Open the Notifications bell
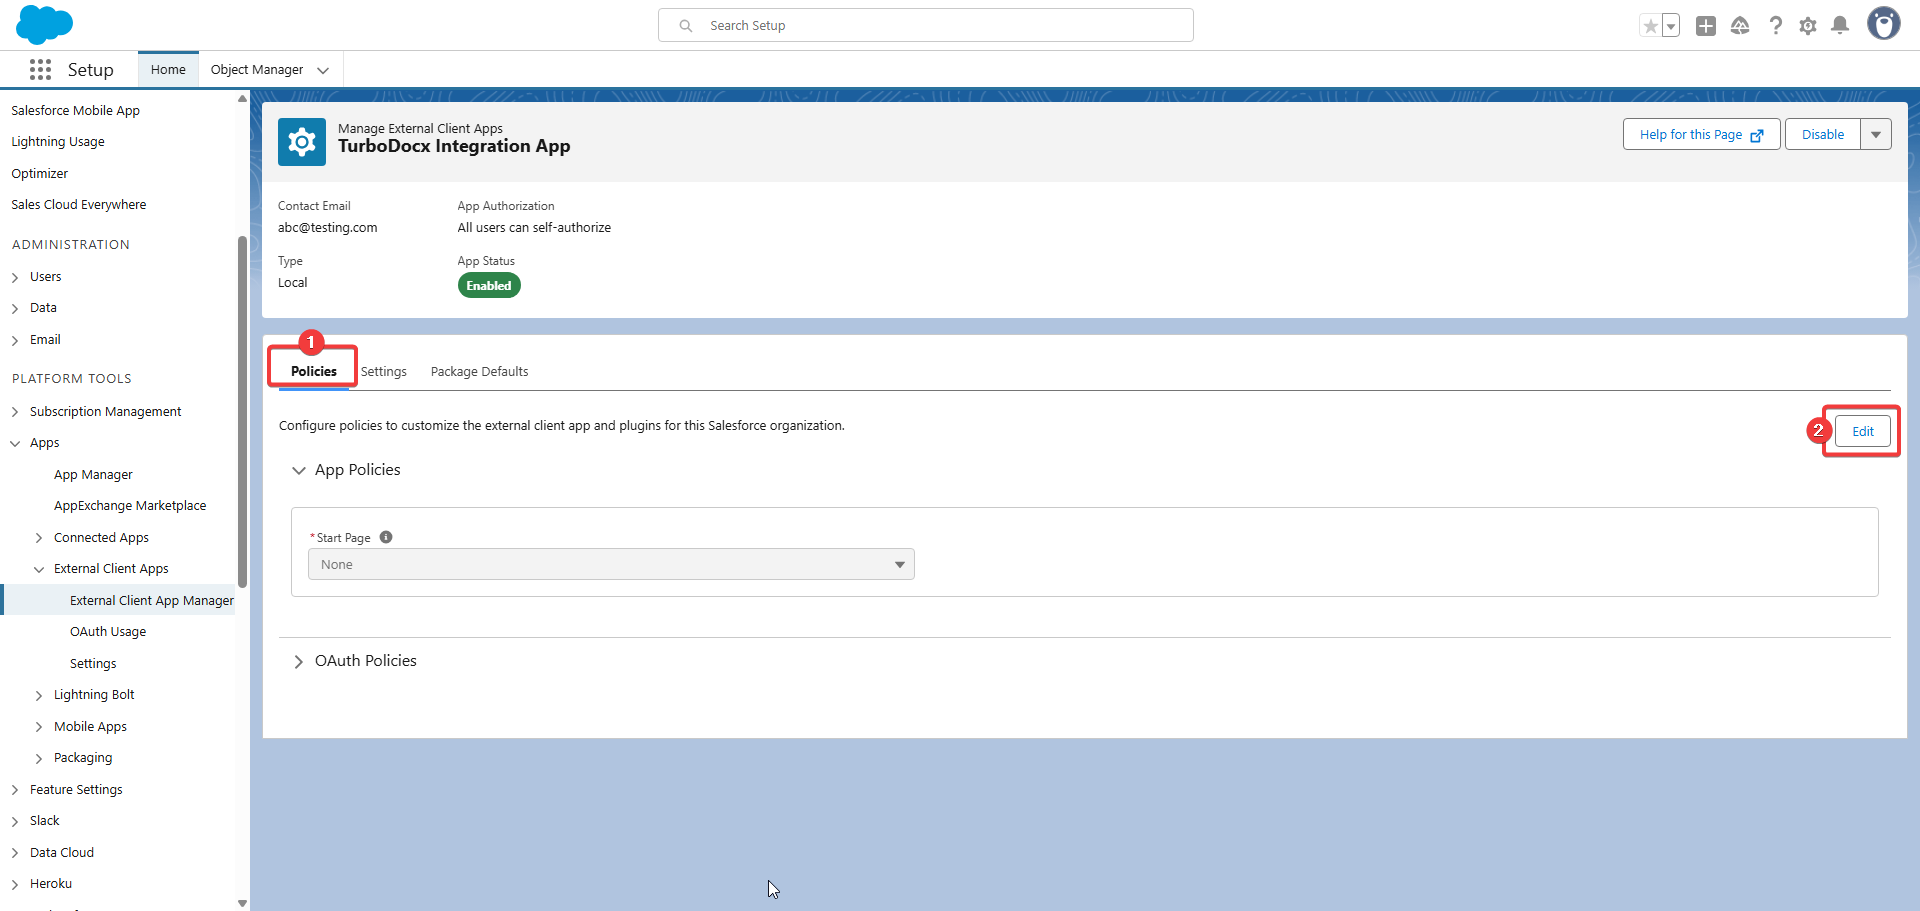Image resolution: width=1920 pixels, height=911 pixels. [x=1840, y=26]
